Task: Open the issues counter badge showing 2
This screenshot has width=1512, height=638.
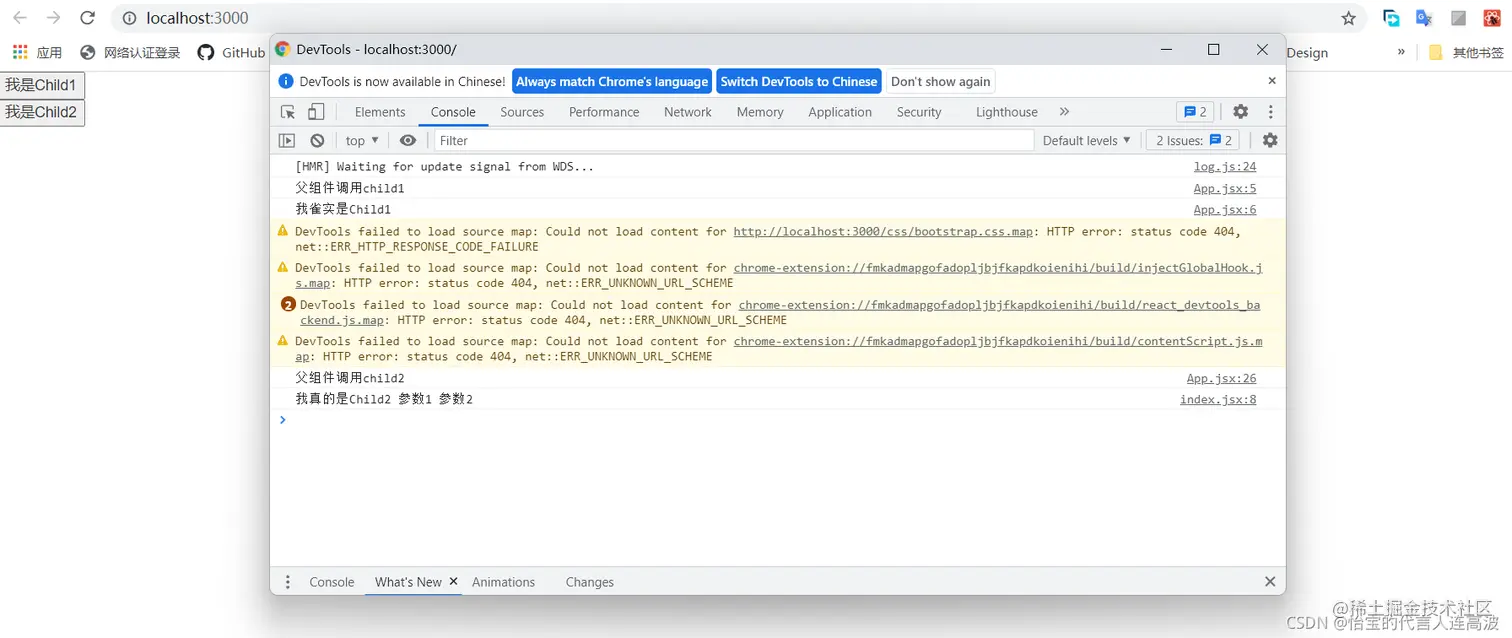Action: pyautogui.click(x=1195, y=112)
